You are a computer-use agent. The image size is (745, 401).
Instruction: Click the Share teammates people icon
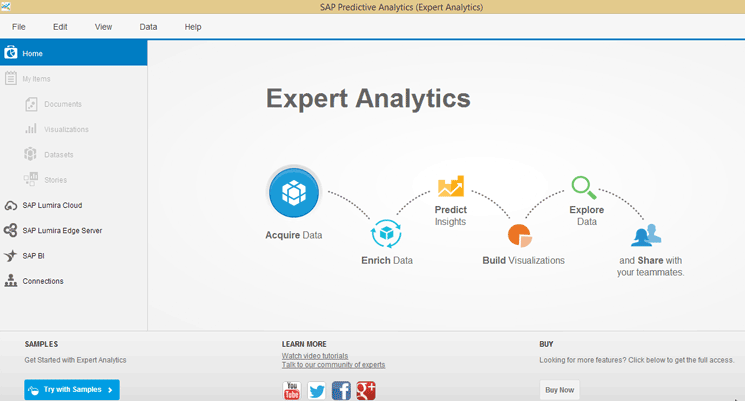[646, 235]
